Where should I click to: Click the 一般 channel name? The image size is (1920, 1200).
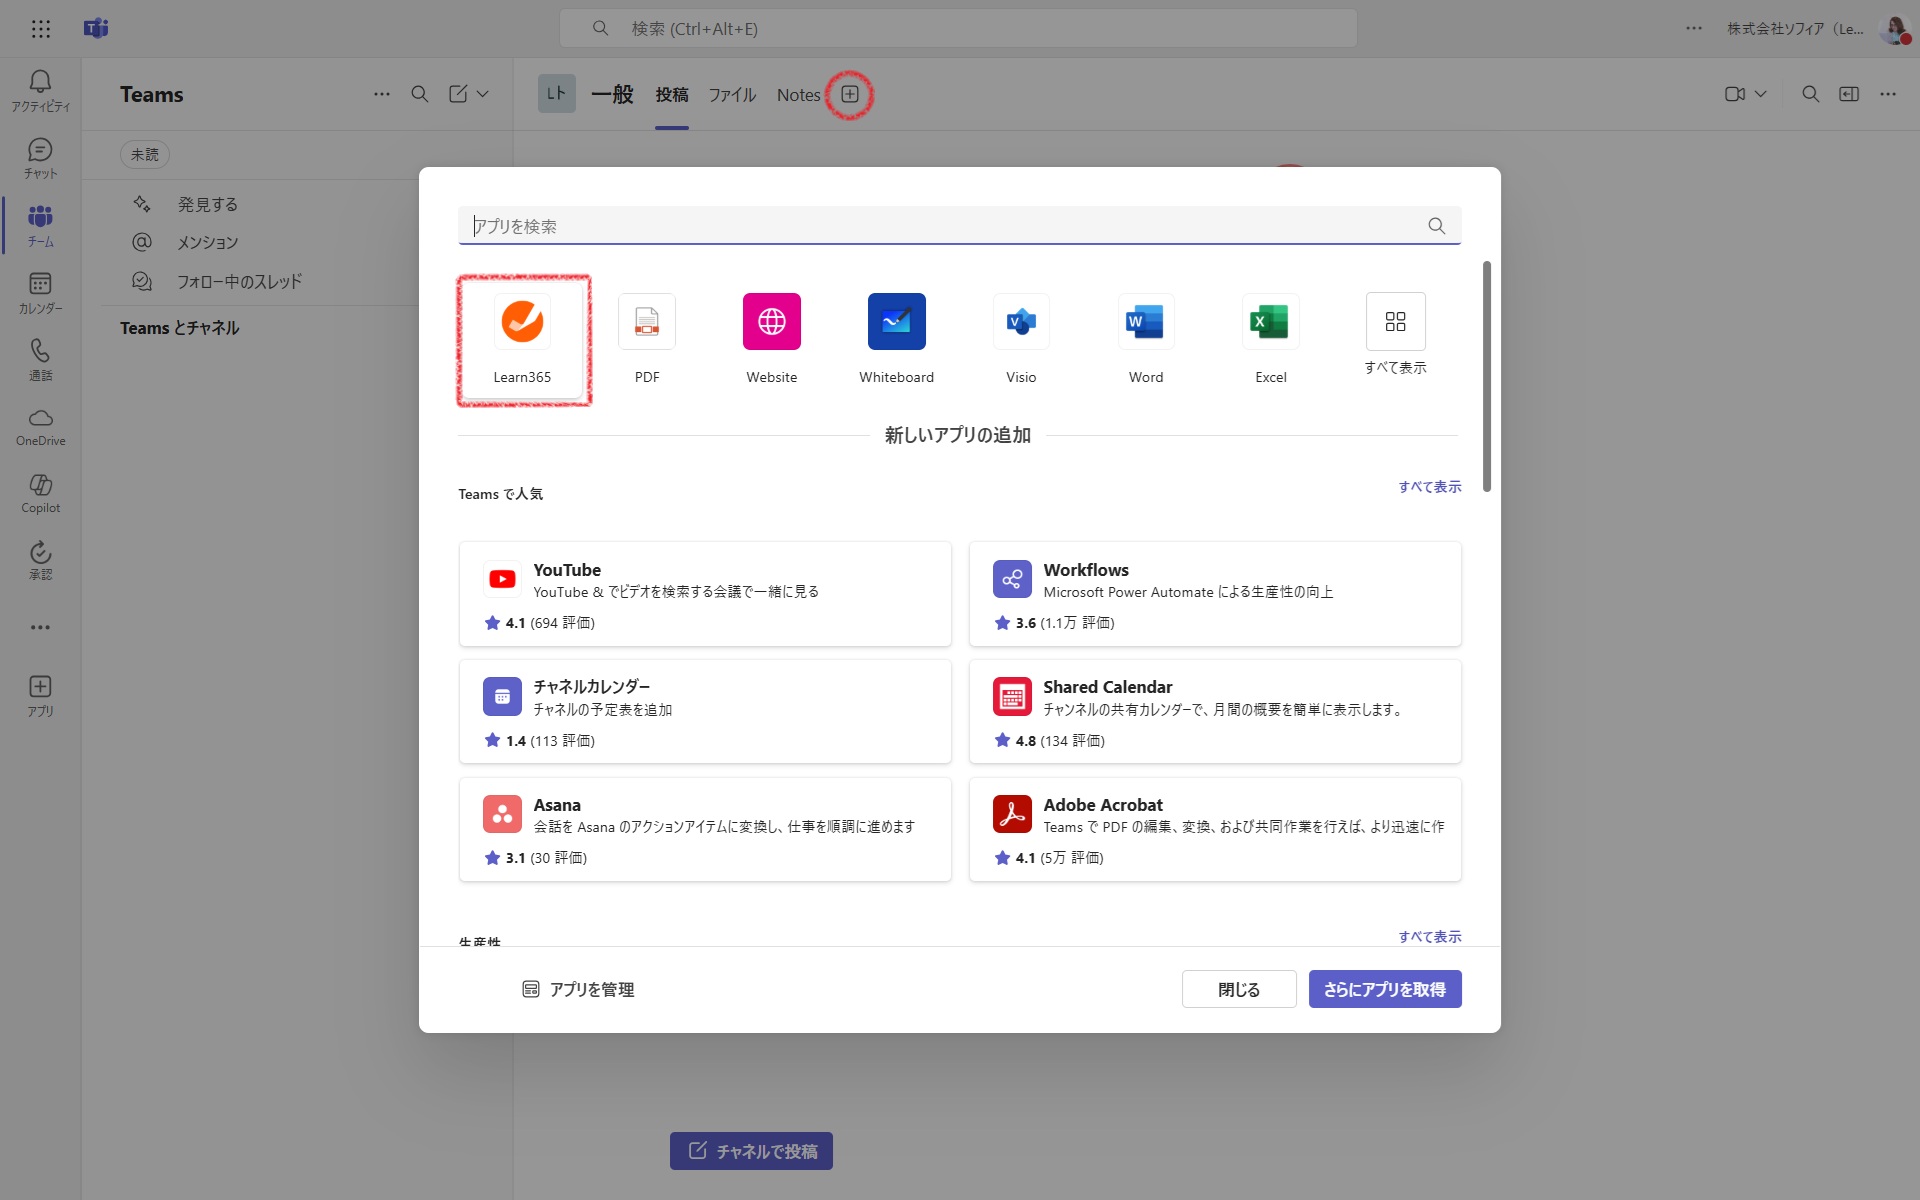click(612, 94)
